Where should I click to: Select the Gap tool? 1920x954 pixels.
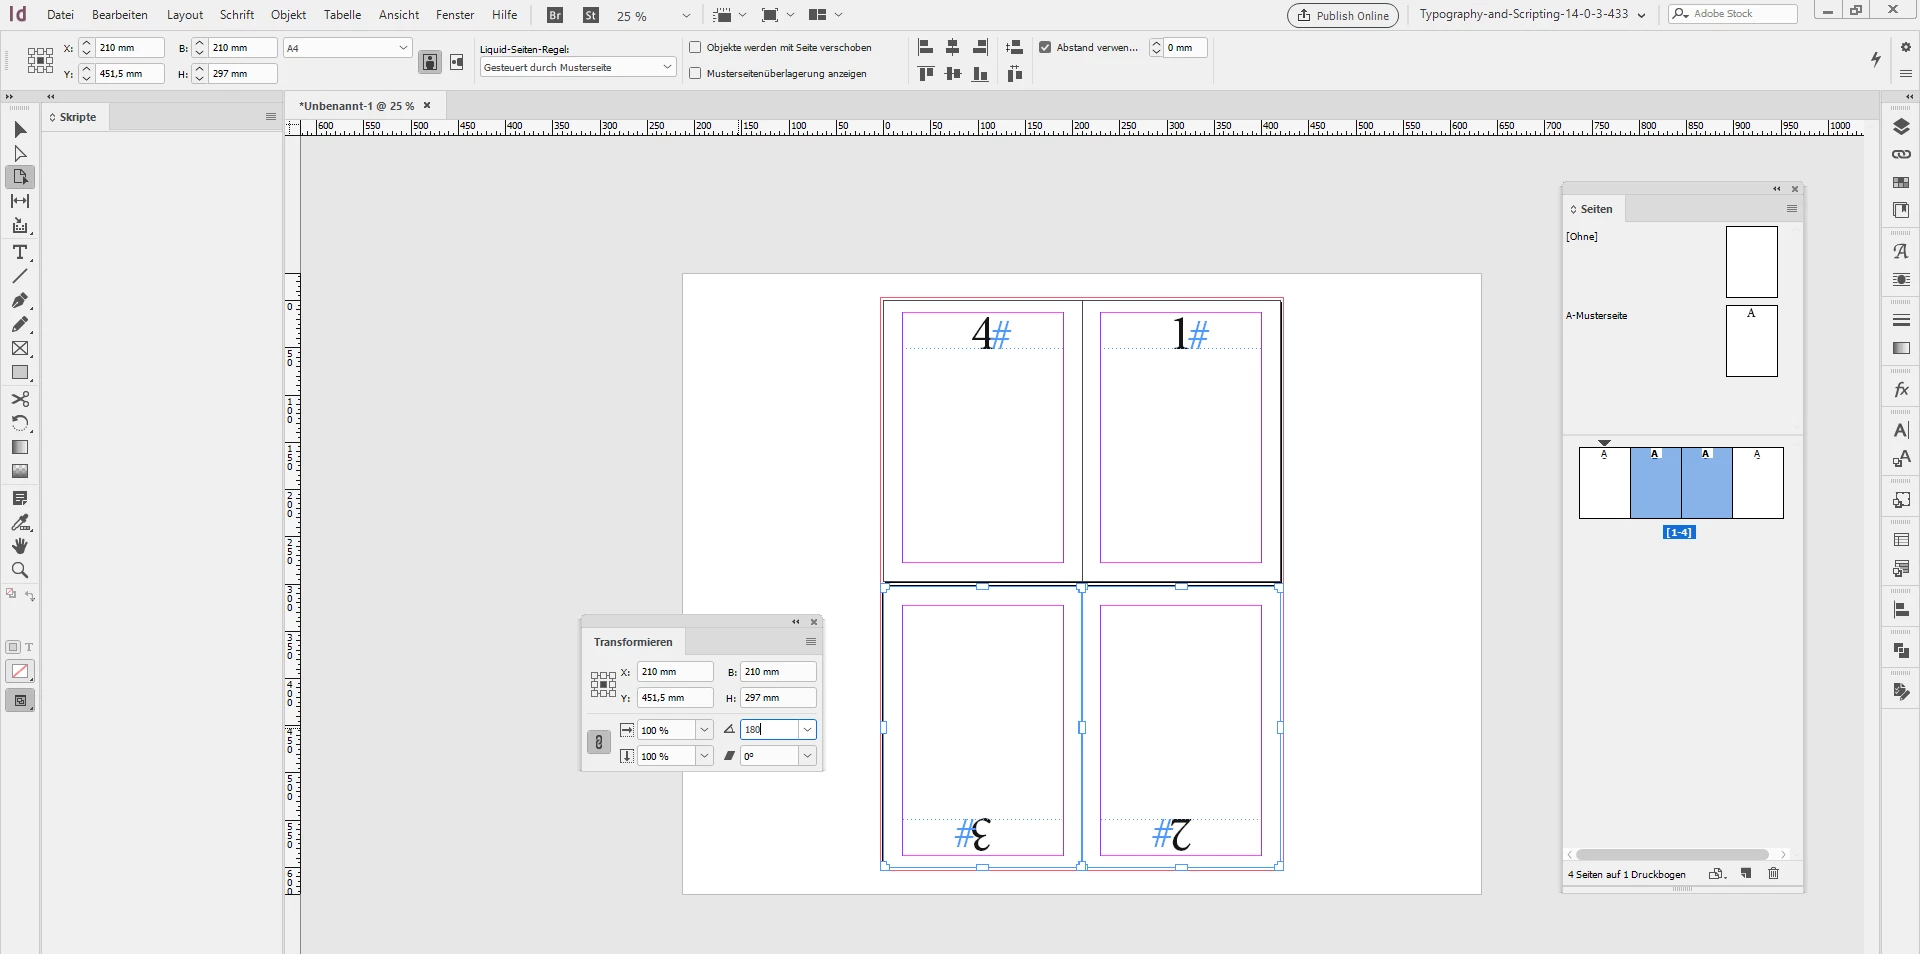tap(20, 201)
